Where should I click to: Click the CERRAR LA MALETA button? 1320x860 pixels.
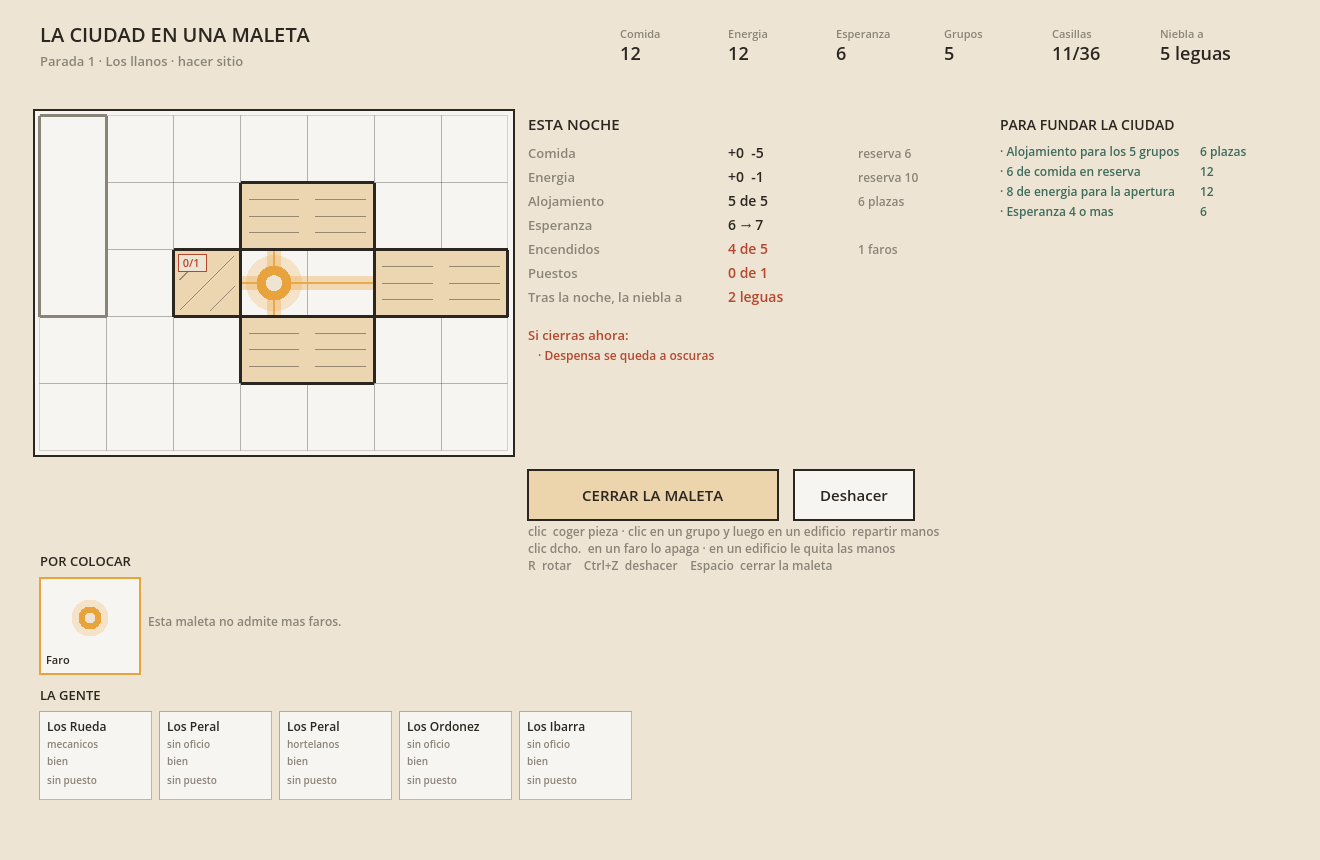(653, 495)
